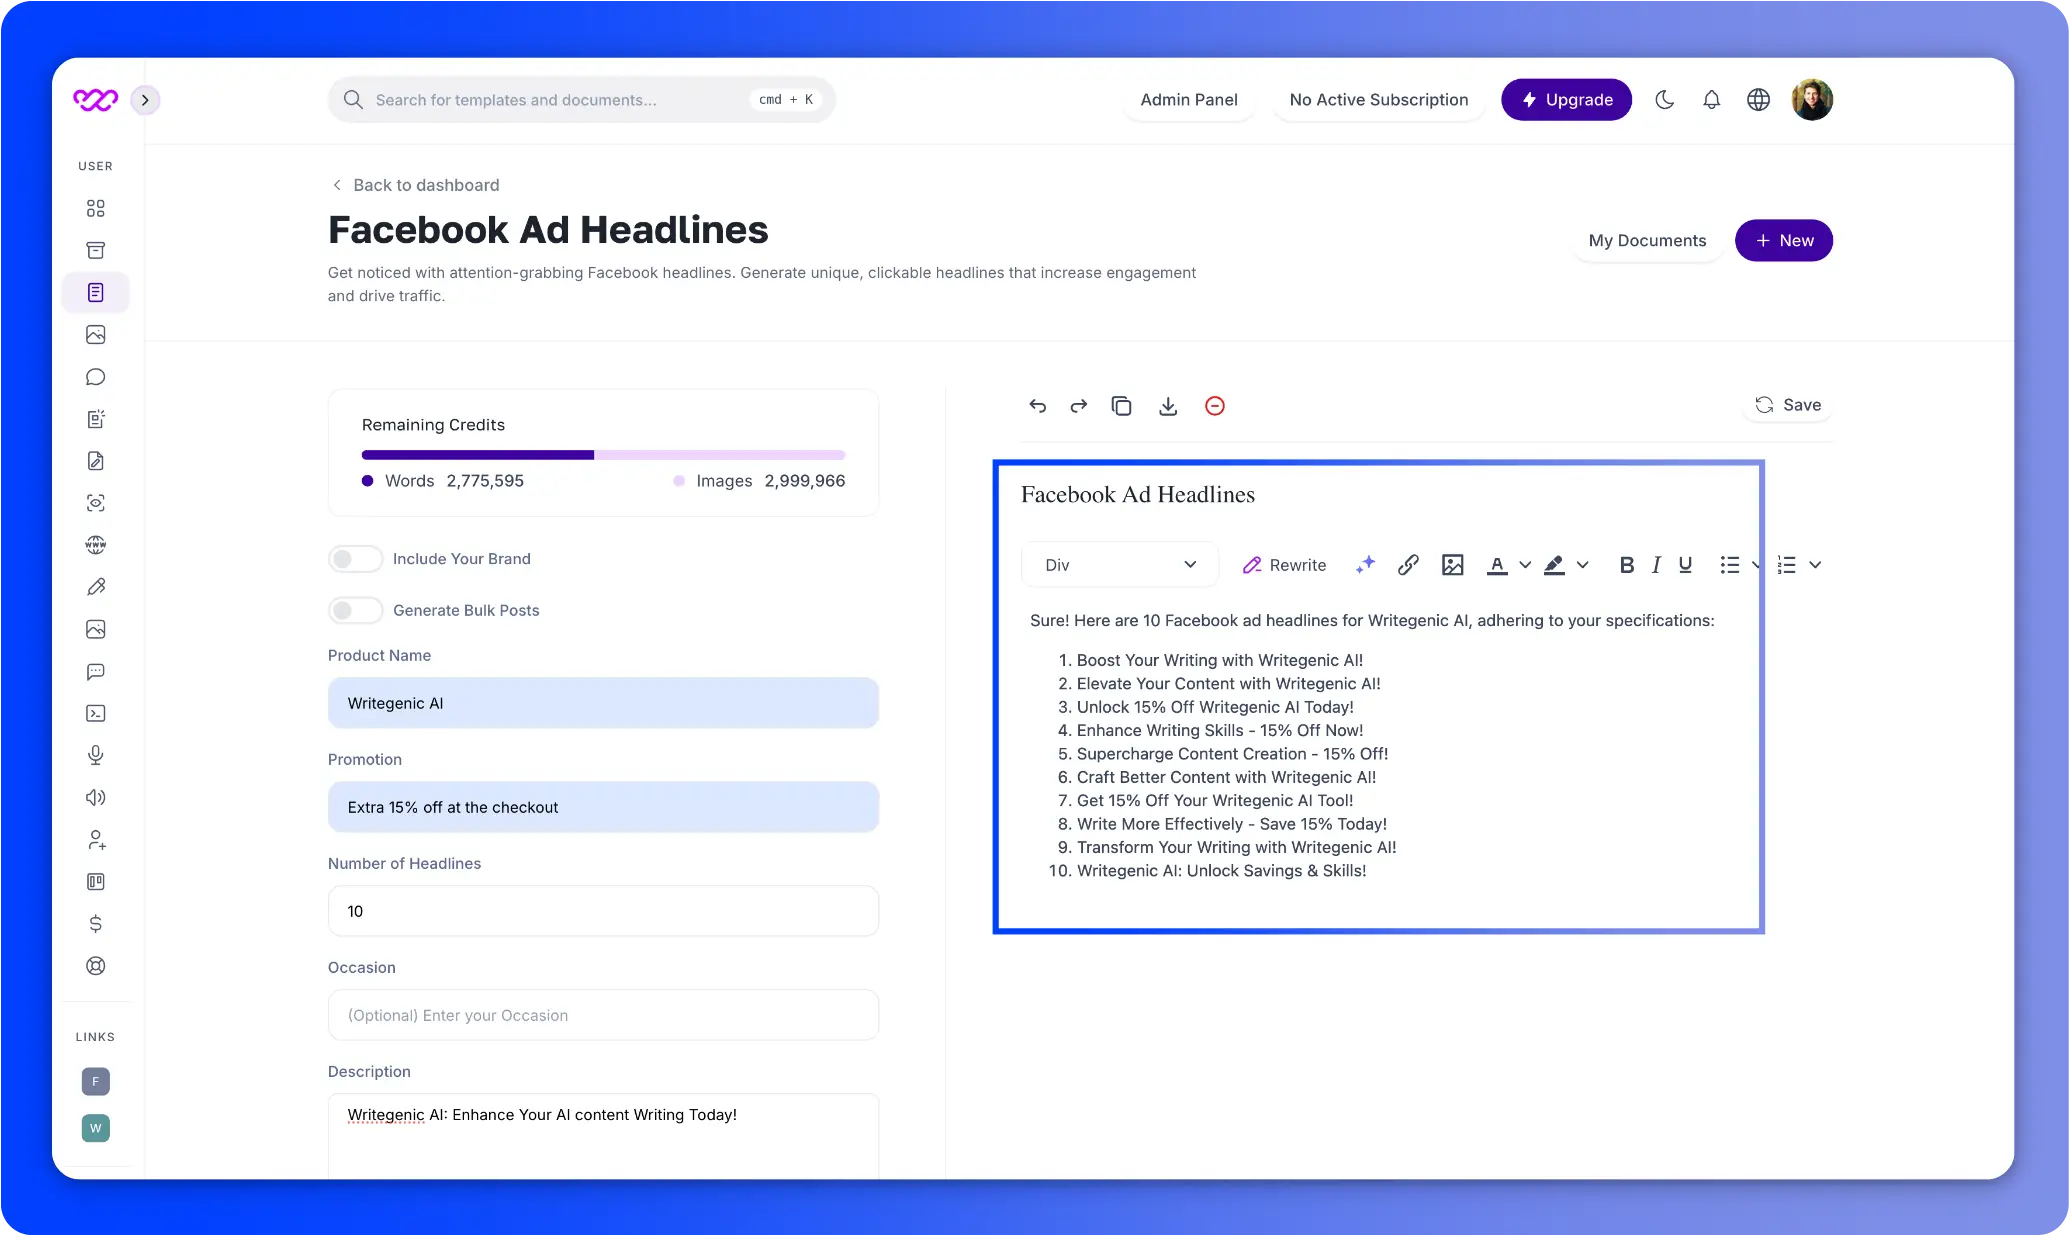The height and width of the screenshot is (1236, 2070).
Task: Open the speaker volume icon in sidebar
Action: [95, 797]
